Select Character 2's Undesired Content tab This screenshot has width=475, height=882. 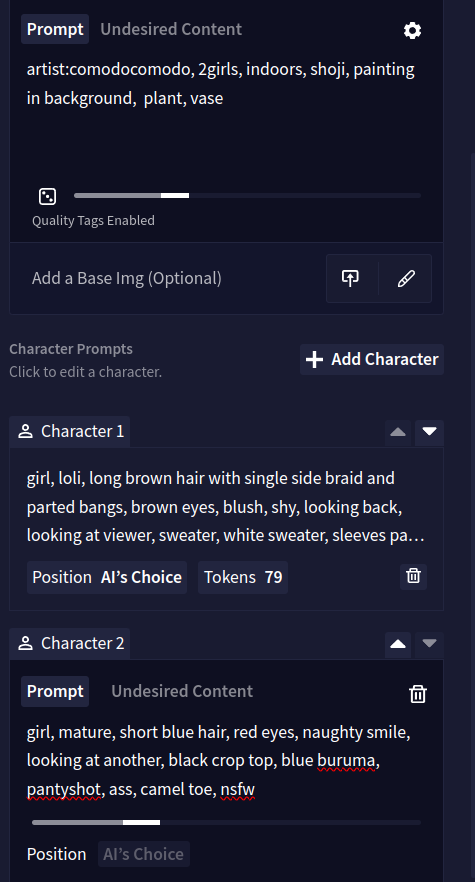tap(182, 691)
